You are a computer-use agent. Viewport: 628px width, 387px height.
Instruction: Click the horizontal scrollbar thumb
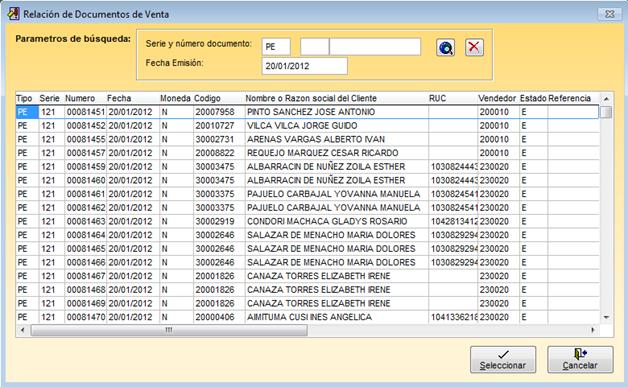(169, 330)
